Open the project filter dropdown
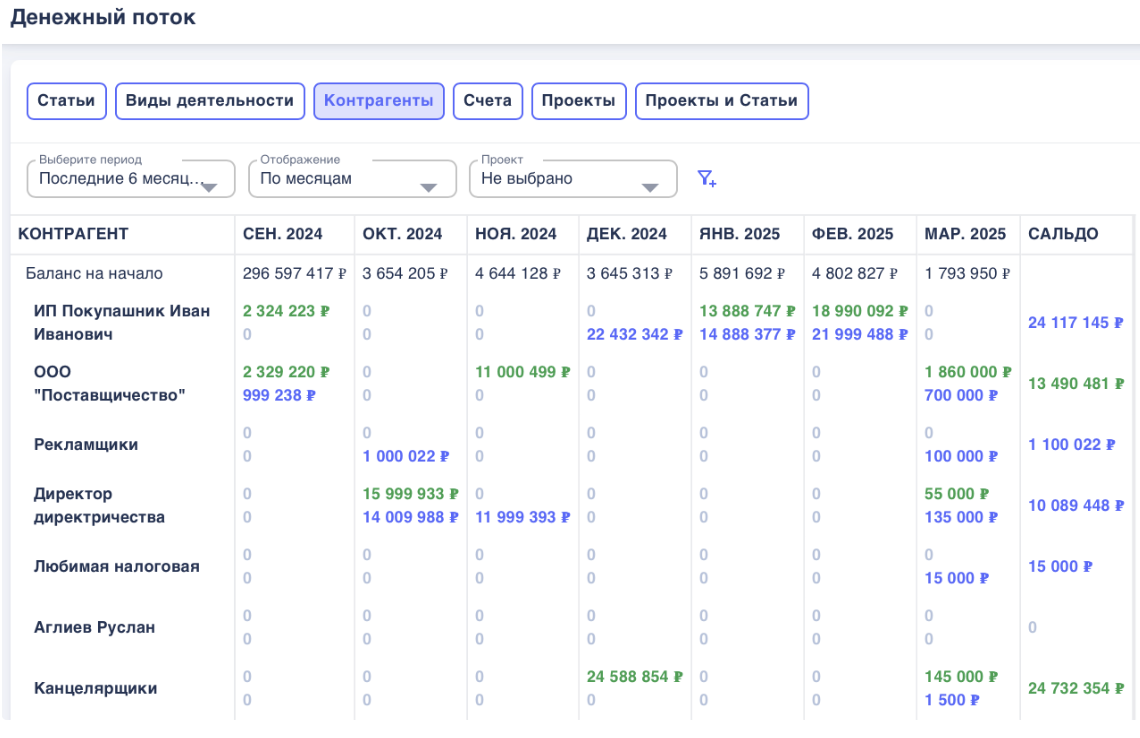The image size is (1140, 738). [572, 179]
